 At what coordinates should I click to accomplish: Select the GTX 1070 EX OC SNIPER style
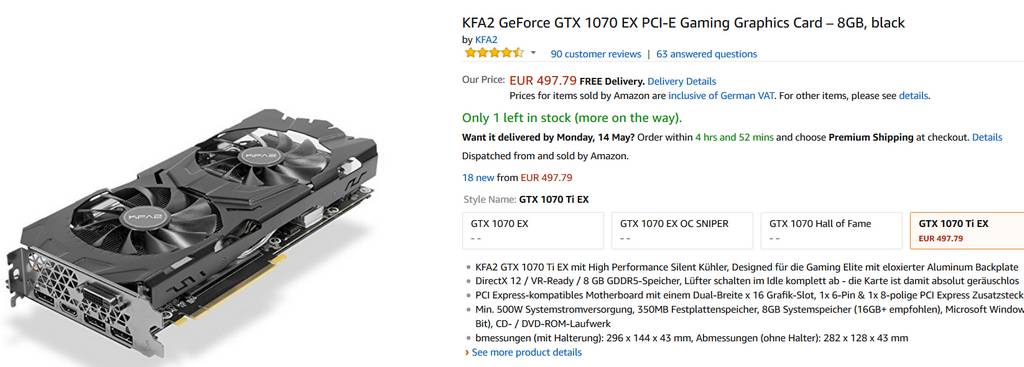pyautogui.click(x=682, y=231)
